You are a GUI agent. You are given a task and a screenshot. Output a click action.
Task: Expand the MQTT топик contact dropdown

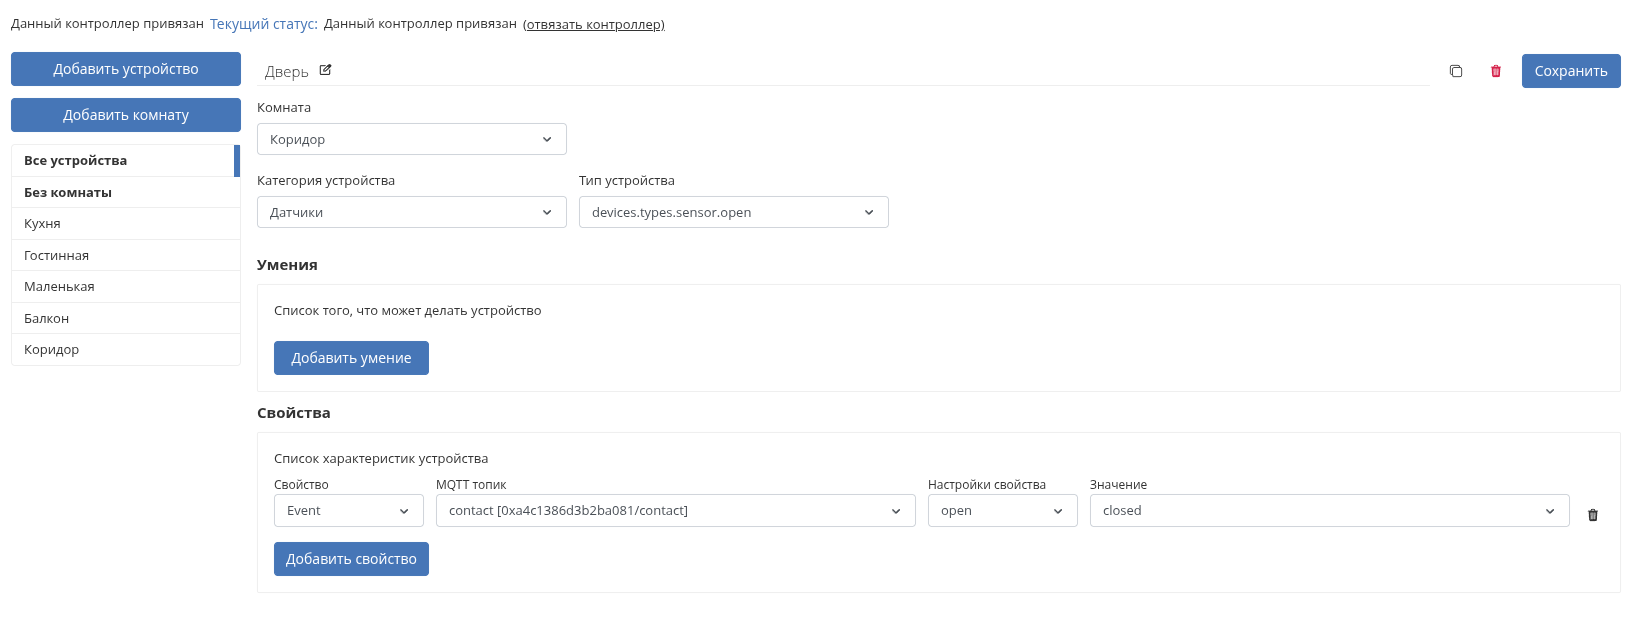point(675,511)
